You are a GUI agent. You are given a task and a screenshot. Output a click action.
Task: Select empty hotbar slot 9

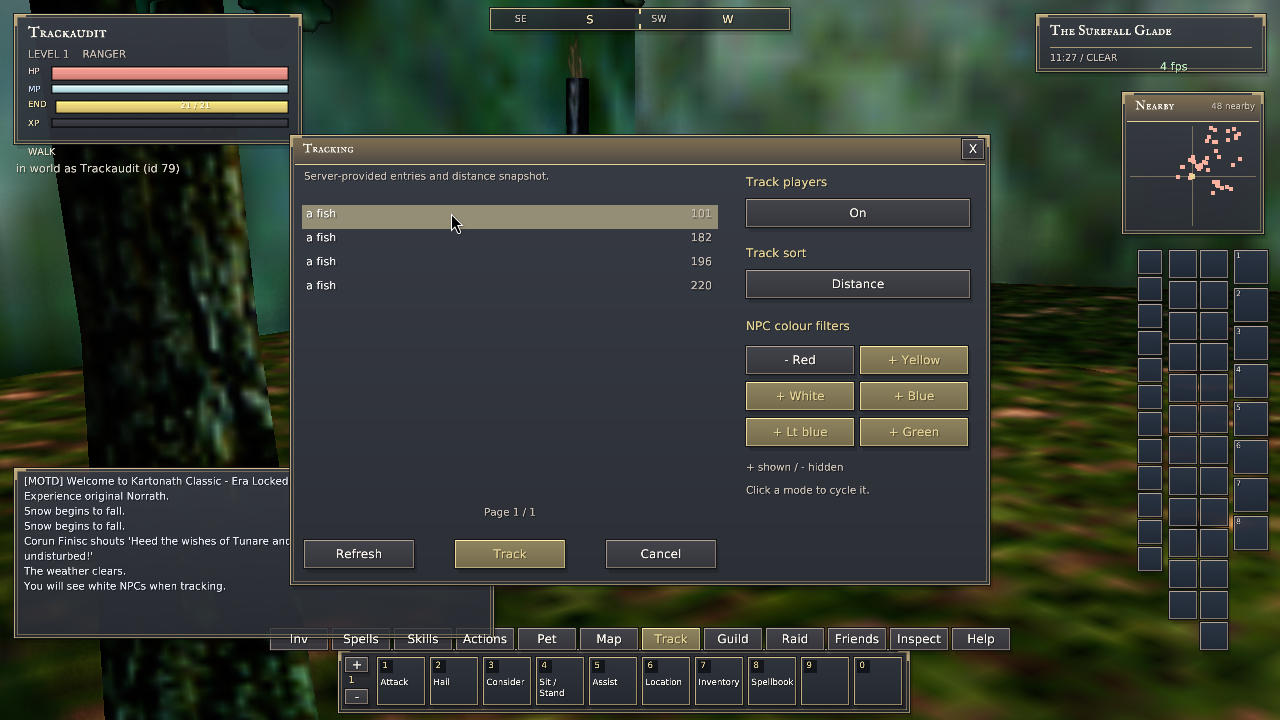(x=825, y=681)
